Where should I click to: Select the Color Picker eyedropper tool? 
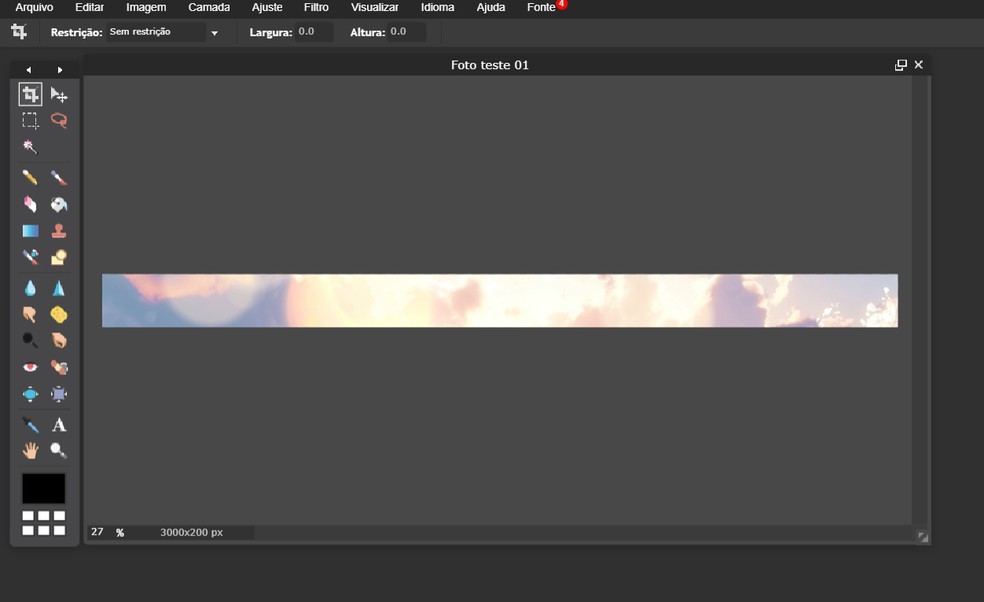(x=30, y=425)
